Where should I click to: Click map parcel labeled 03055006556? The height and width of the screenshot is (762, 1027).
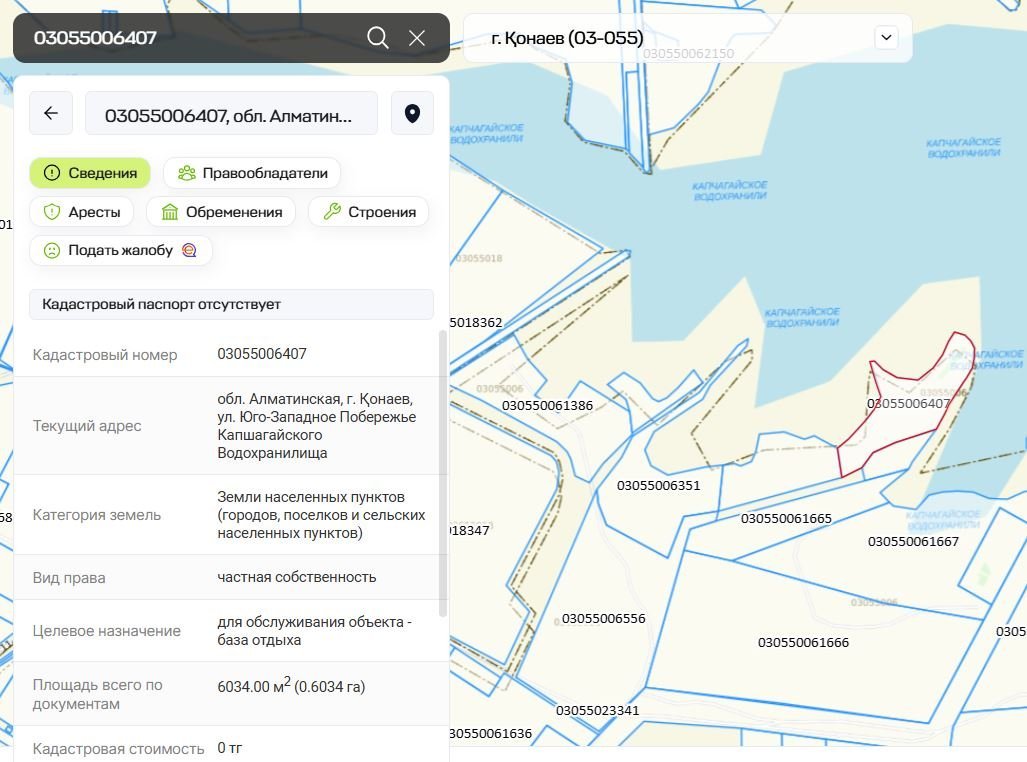(x=603, y=618)
